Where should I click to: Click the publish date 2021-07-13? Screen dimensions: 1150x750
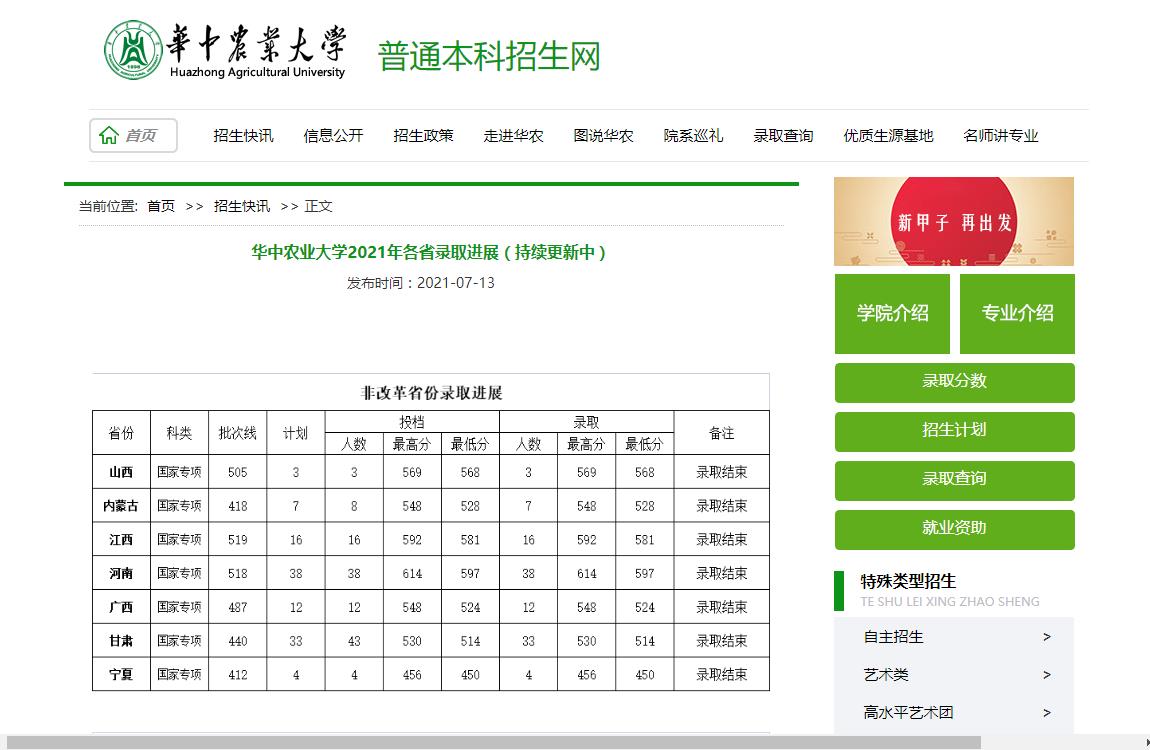[x=455, y=283]
